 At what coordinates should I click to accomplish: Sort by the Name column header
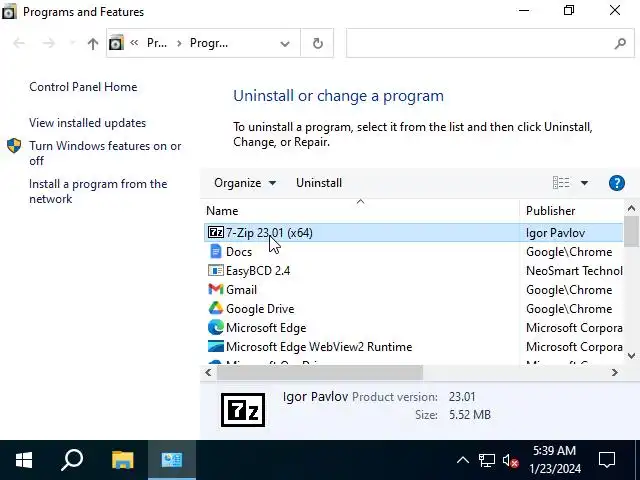pos(361,211)
